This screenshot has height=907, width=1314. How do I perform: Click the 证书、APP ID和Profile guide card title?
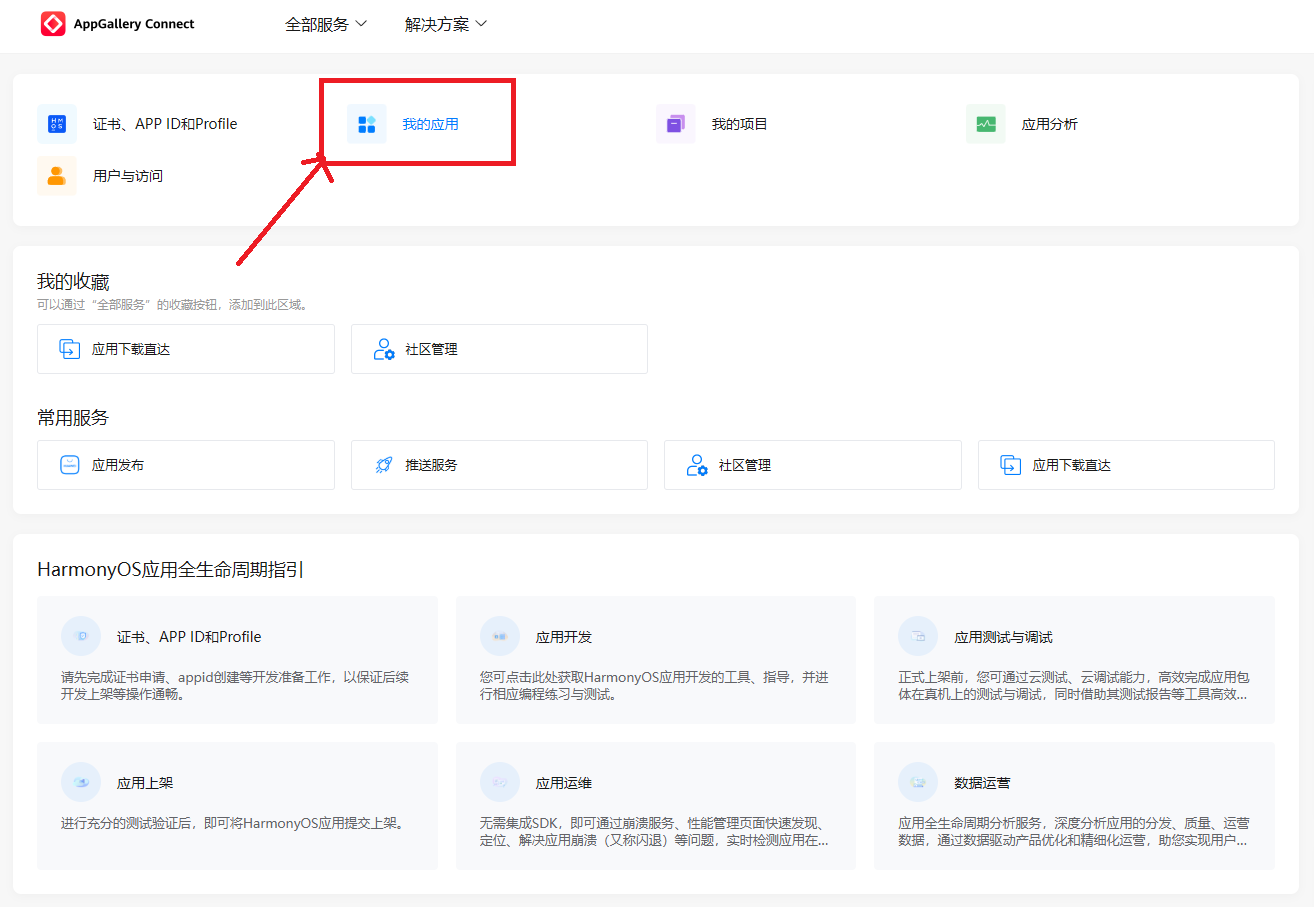click(189, 637)
